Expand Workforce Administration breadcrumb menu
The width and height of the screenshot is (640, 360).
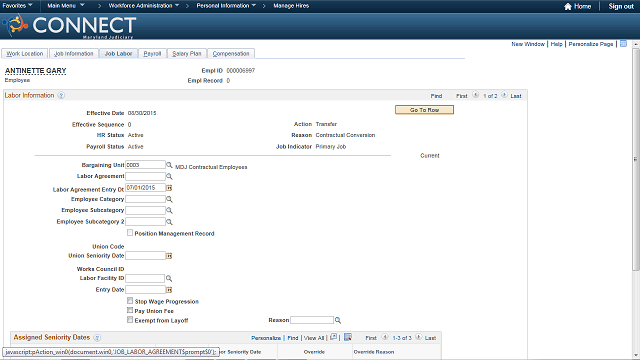(x=144, y=6)
